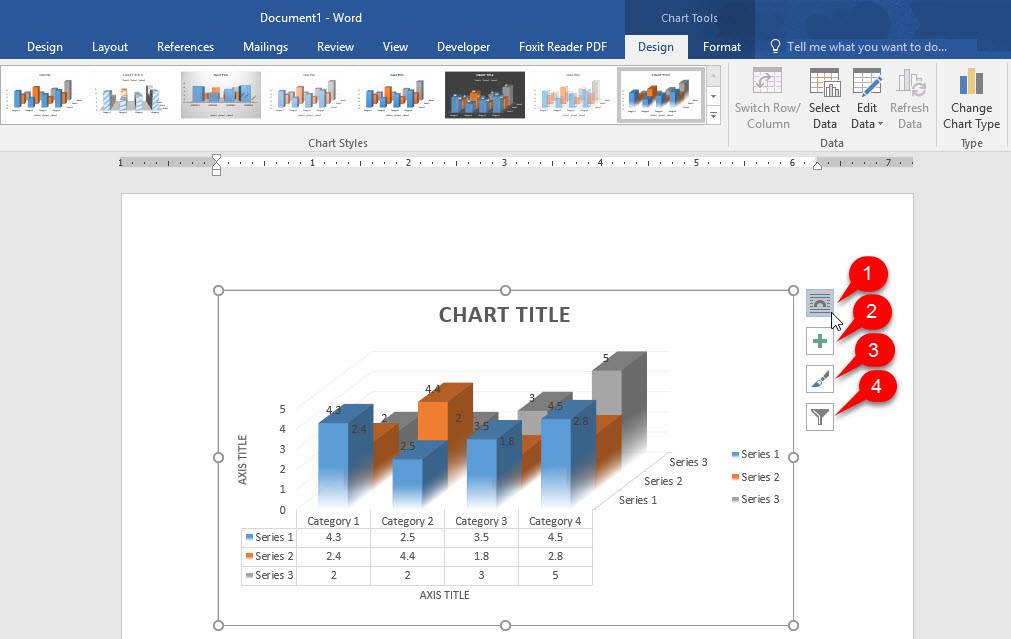Click the vertical Axis Title label
The image size is (1011, 639).
point(243,460)
